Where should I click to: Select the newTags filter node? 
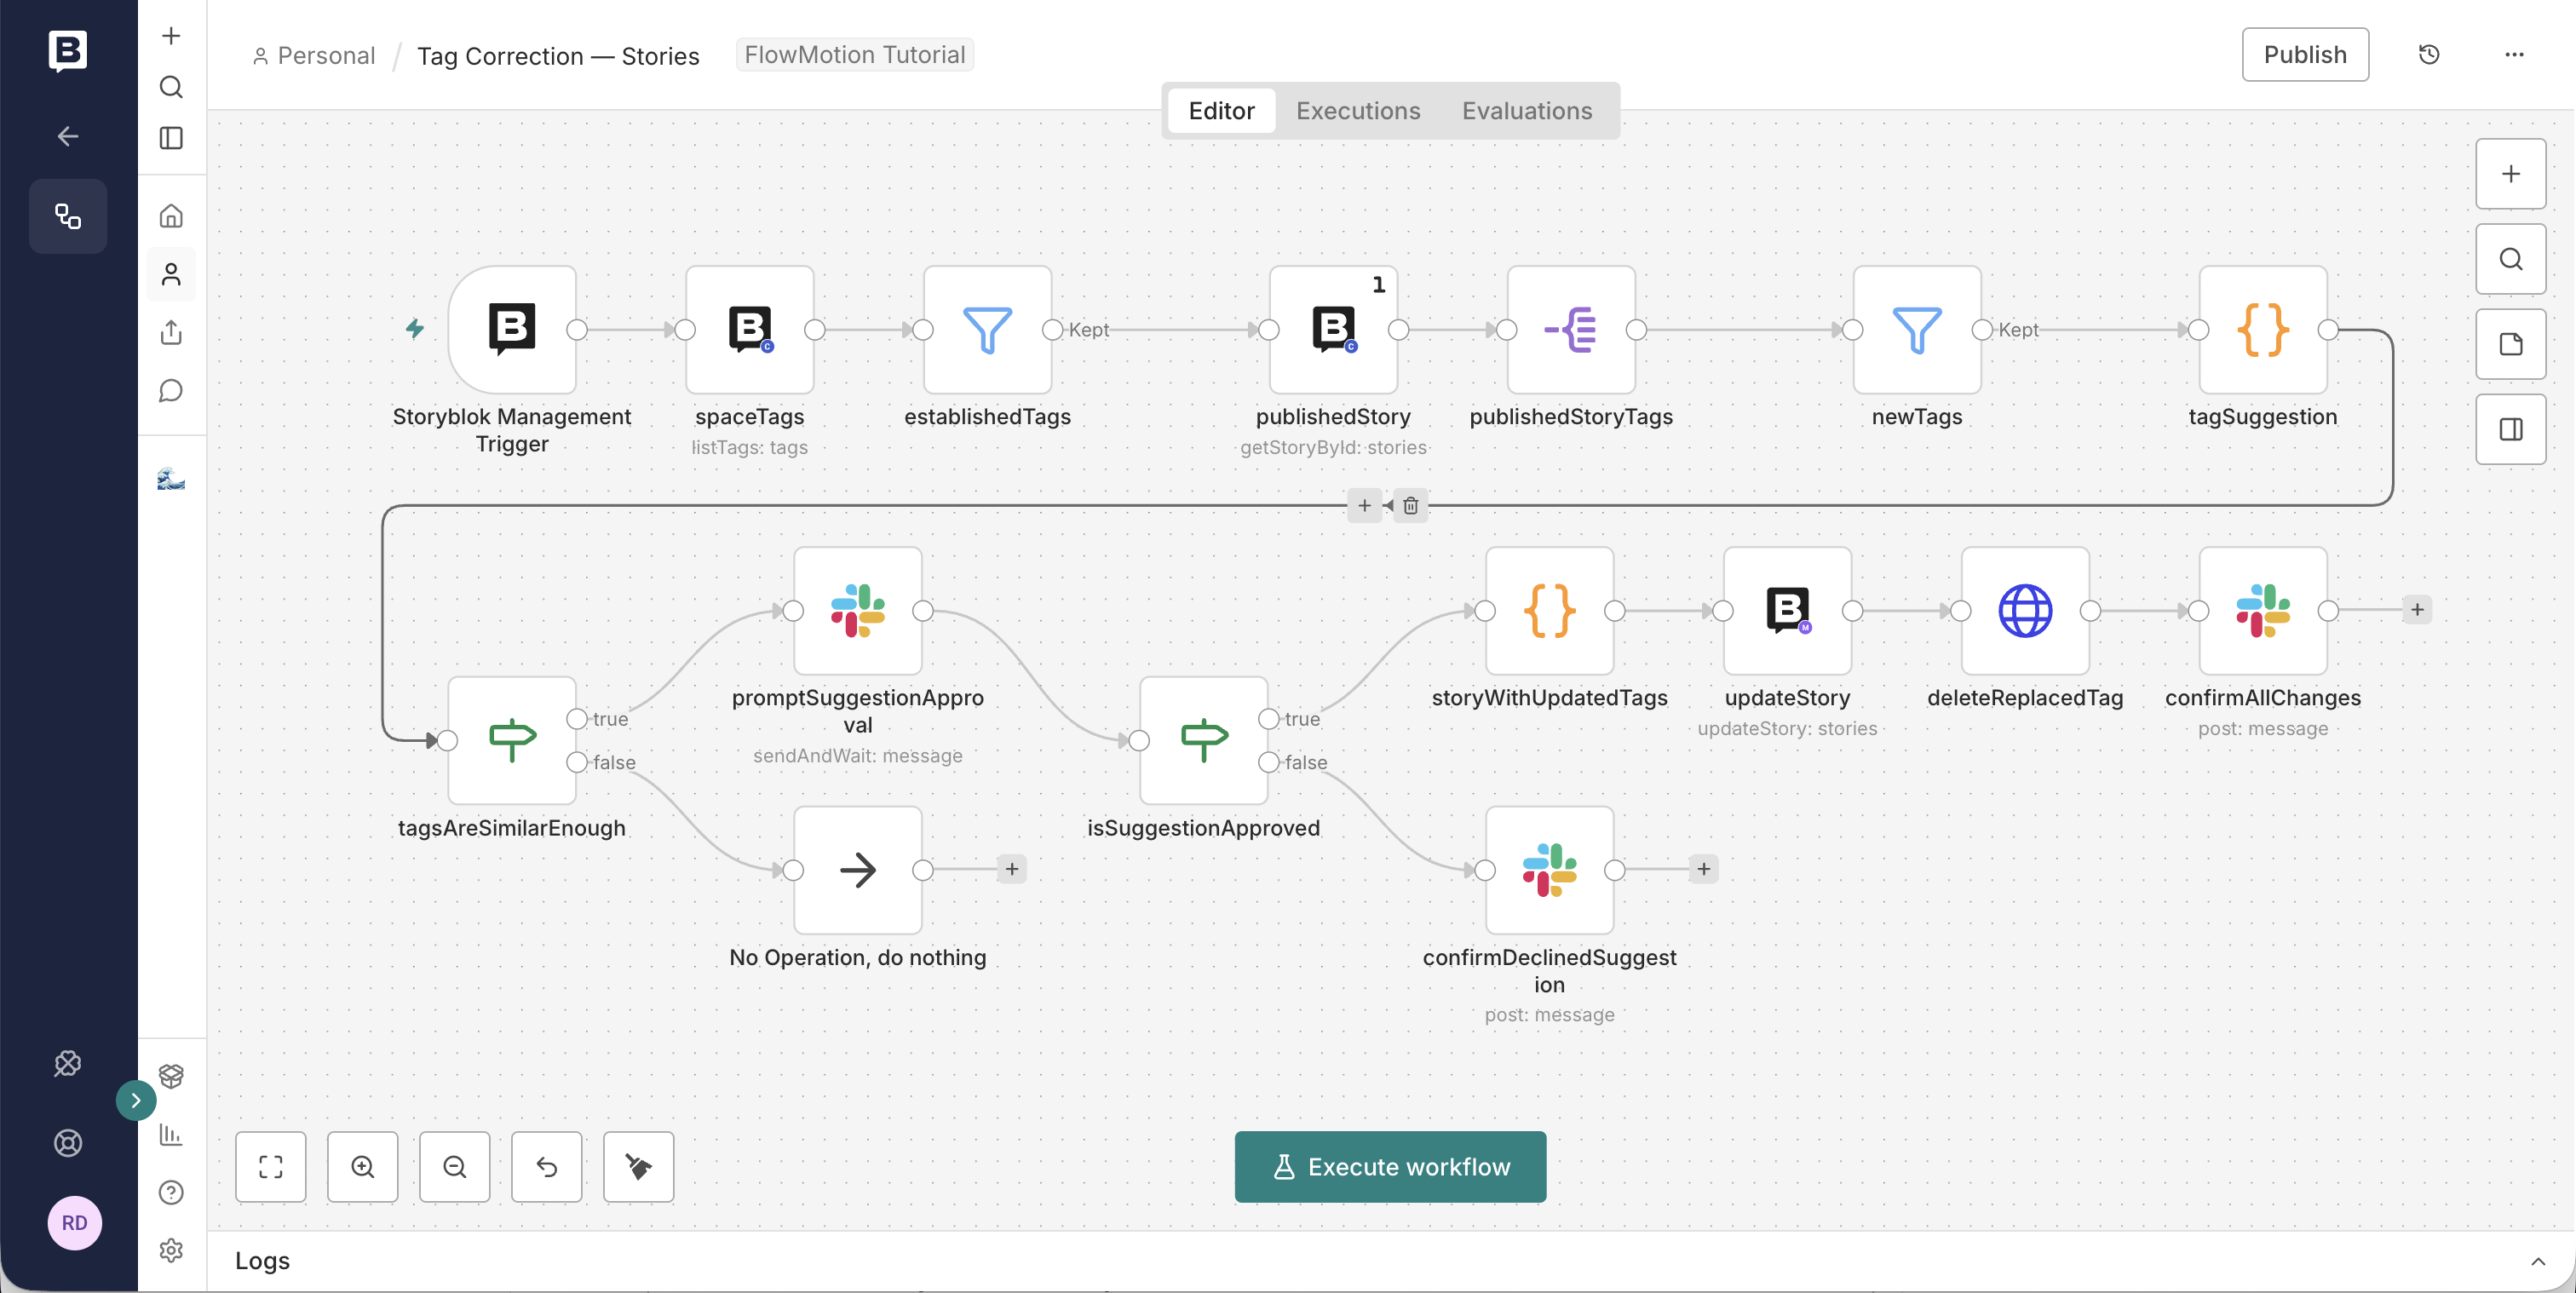1917,329
